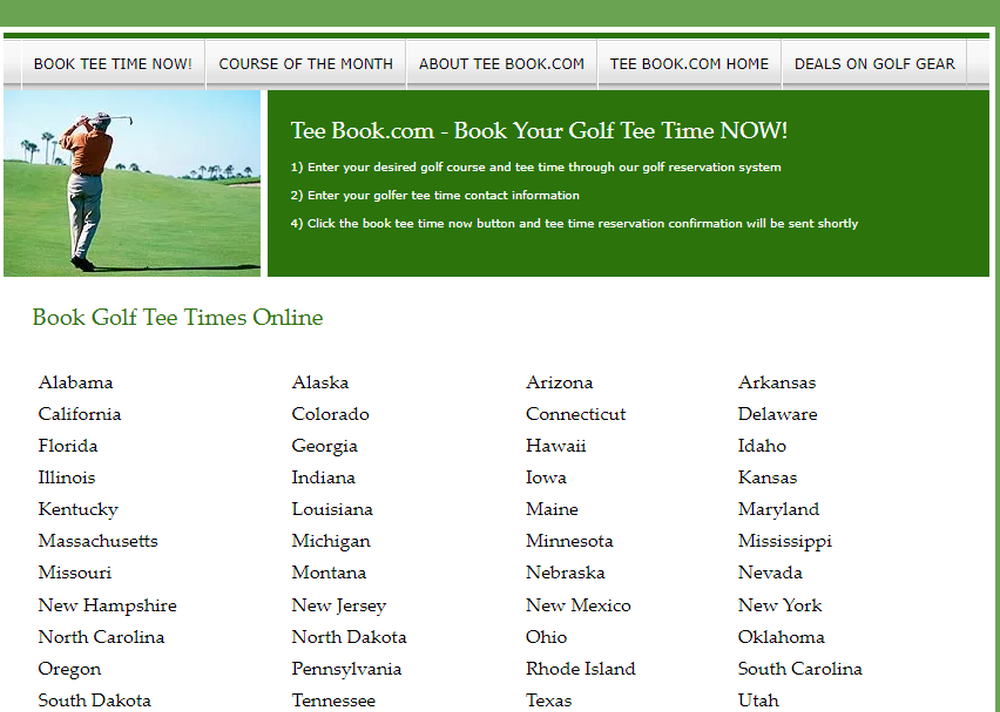Browse Maryland golf courses
The image size is (1000, 712).
(779, 510)
